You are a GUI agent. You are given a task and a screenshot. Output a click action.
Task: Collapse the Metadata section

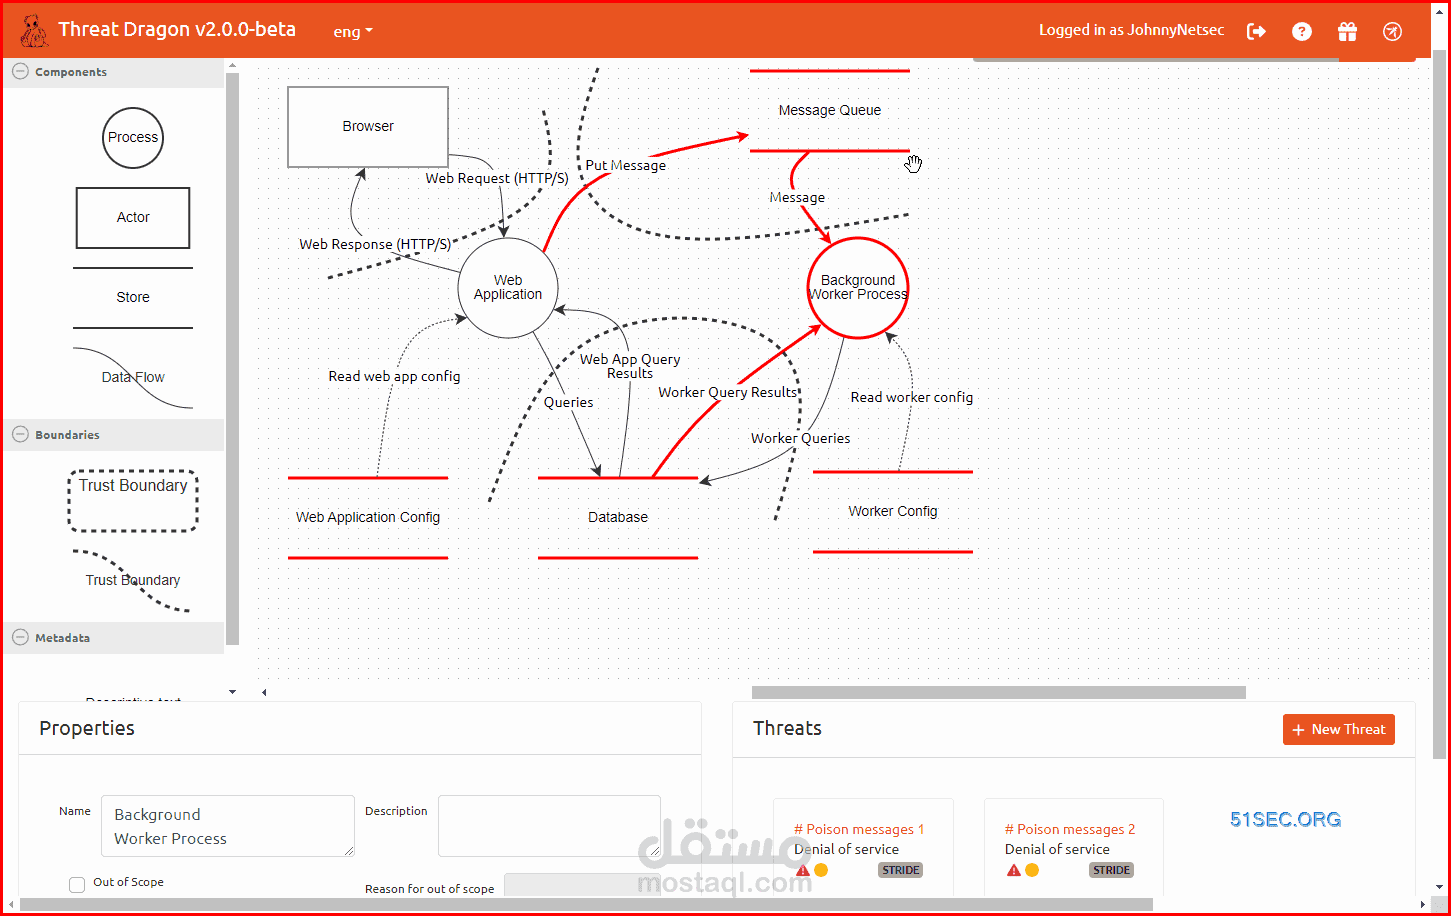tap(19, 638)
